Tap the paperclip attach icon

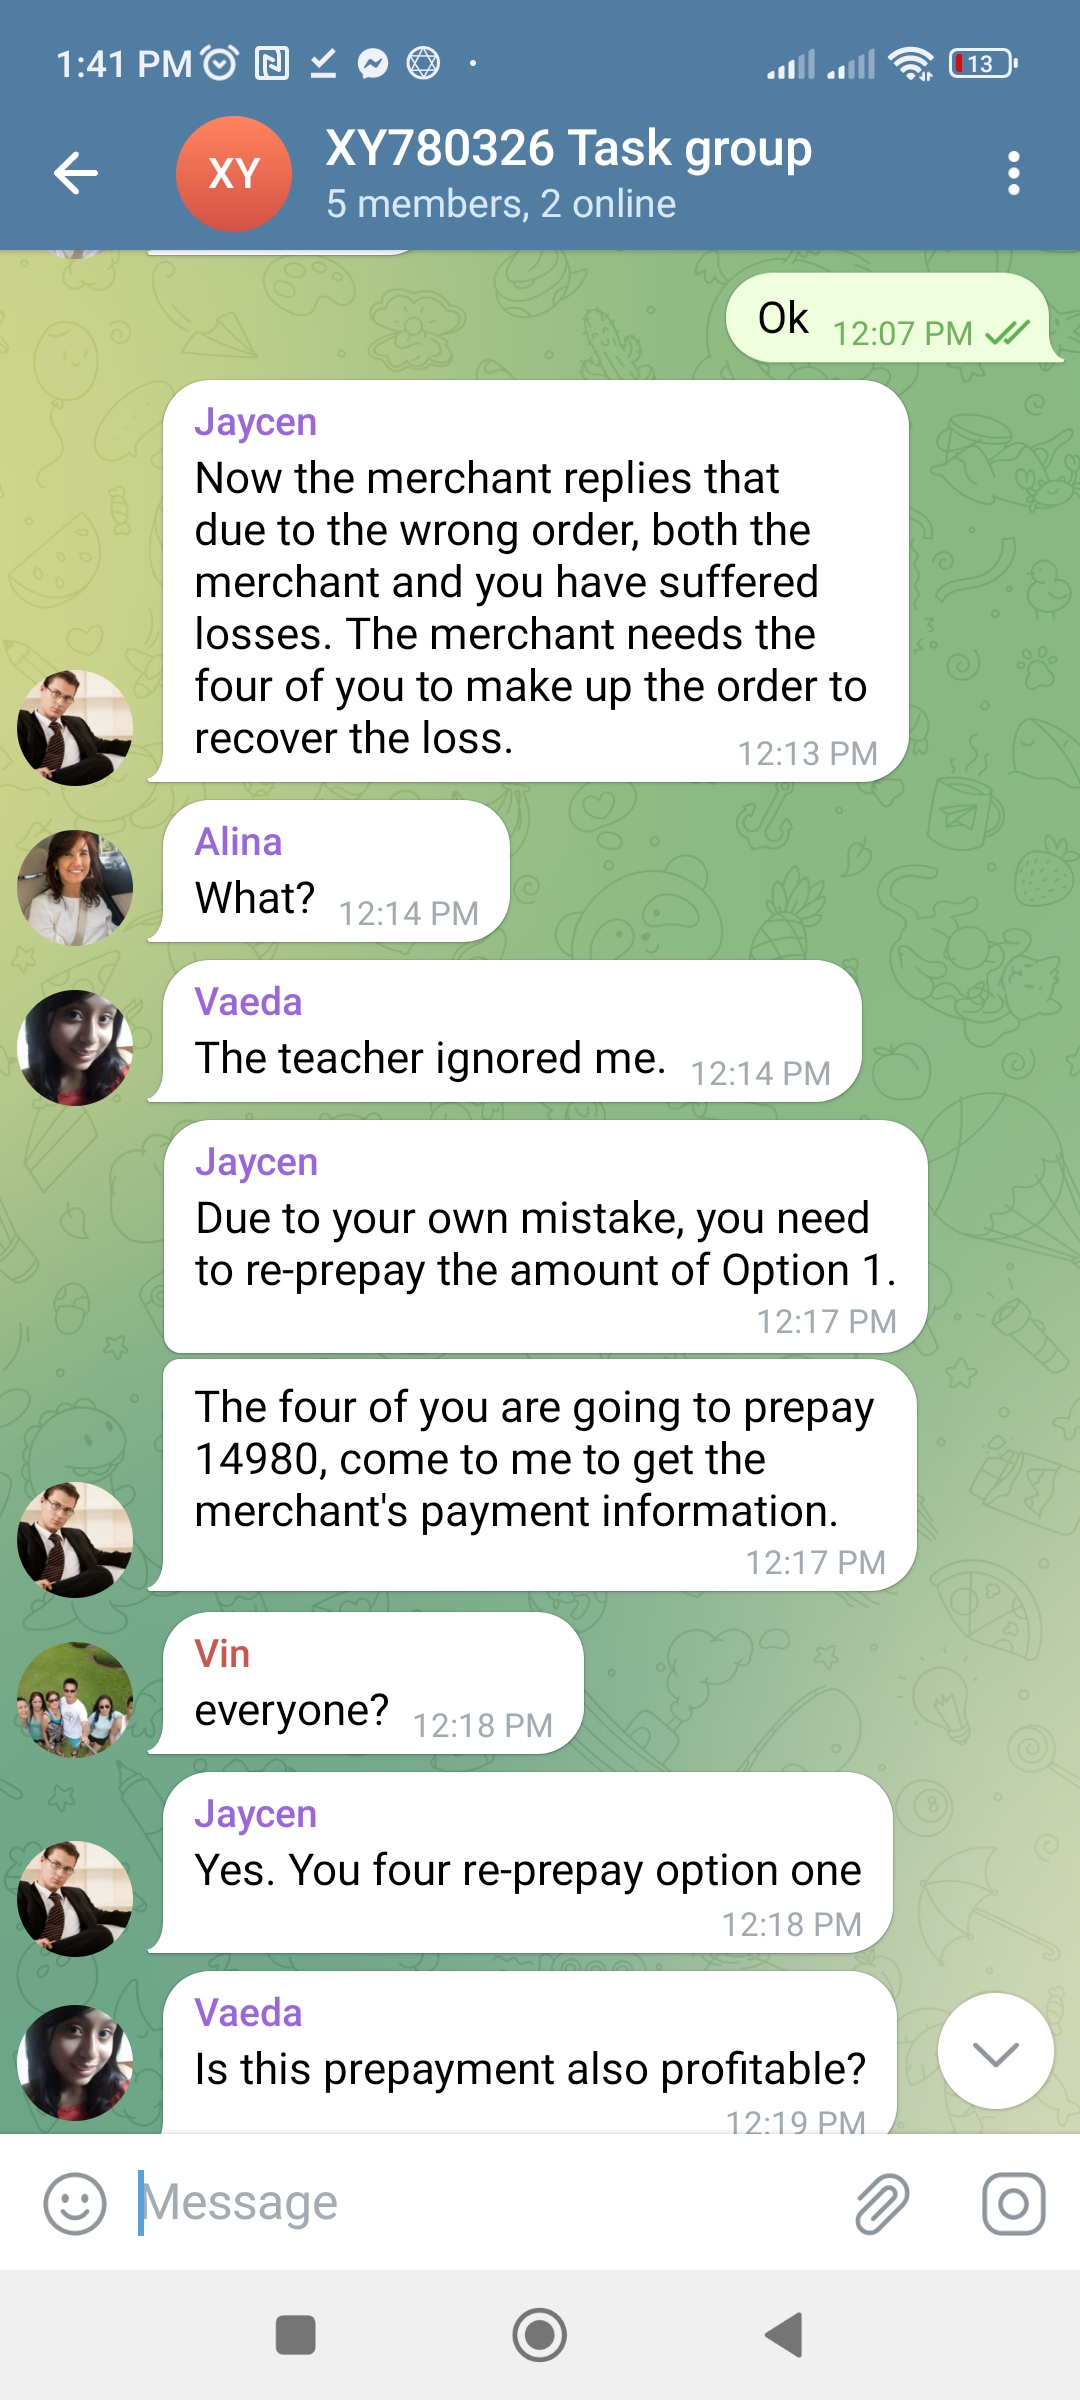(x=882, y=2203)
